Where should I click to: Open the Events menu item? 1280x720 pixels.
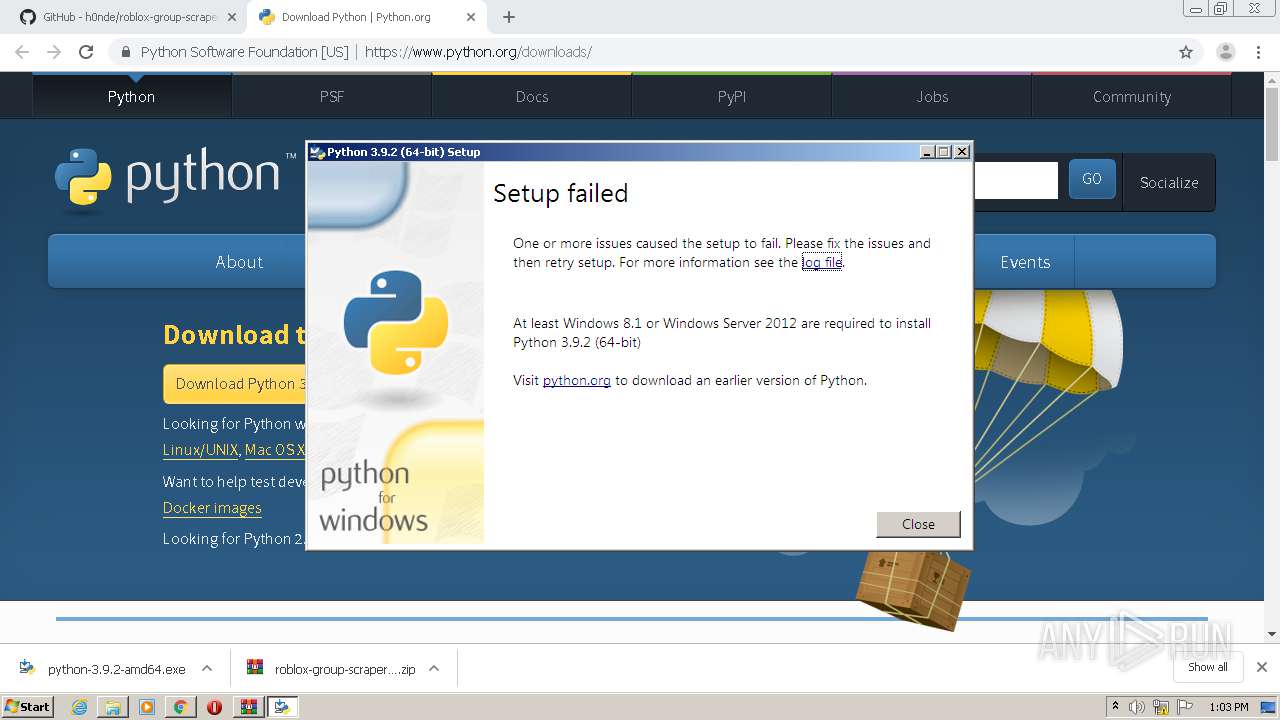(1025, 262)
